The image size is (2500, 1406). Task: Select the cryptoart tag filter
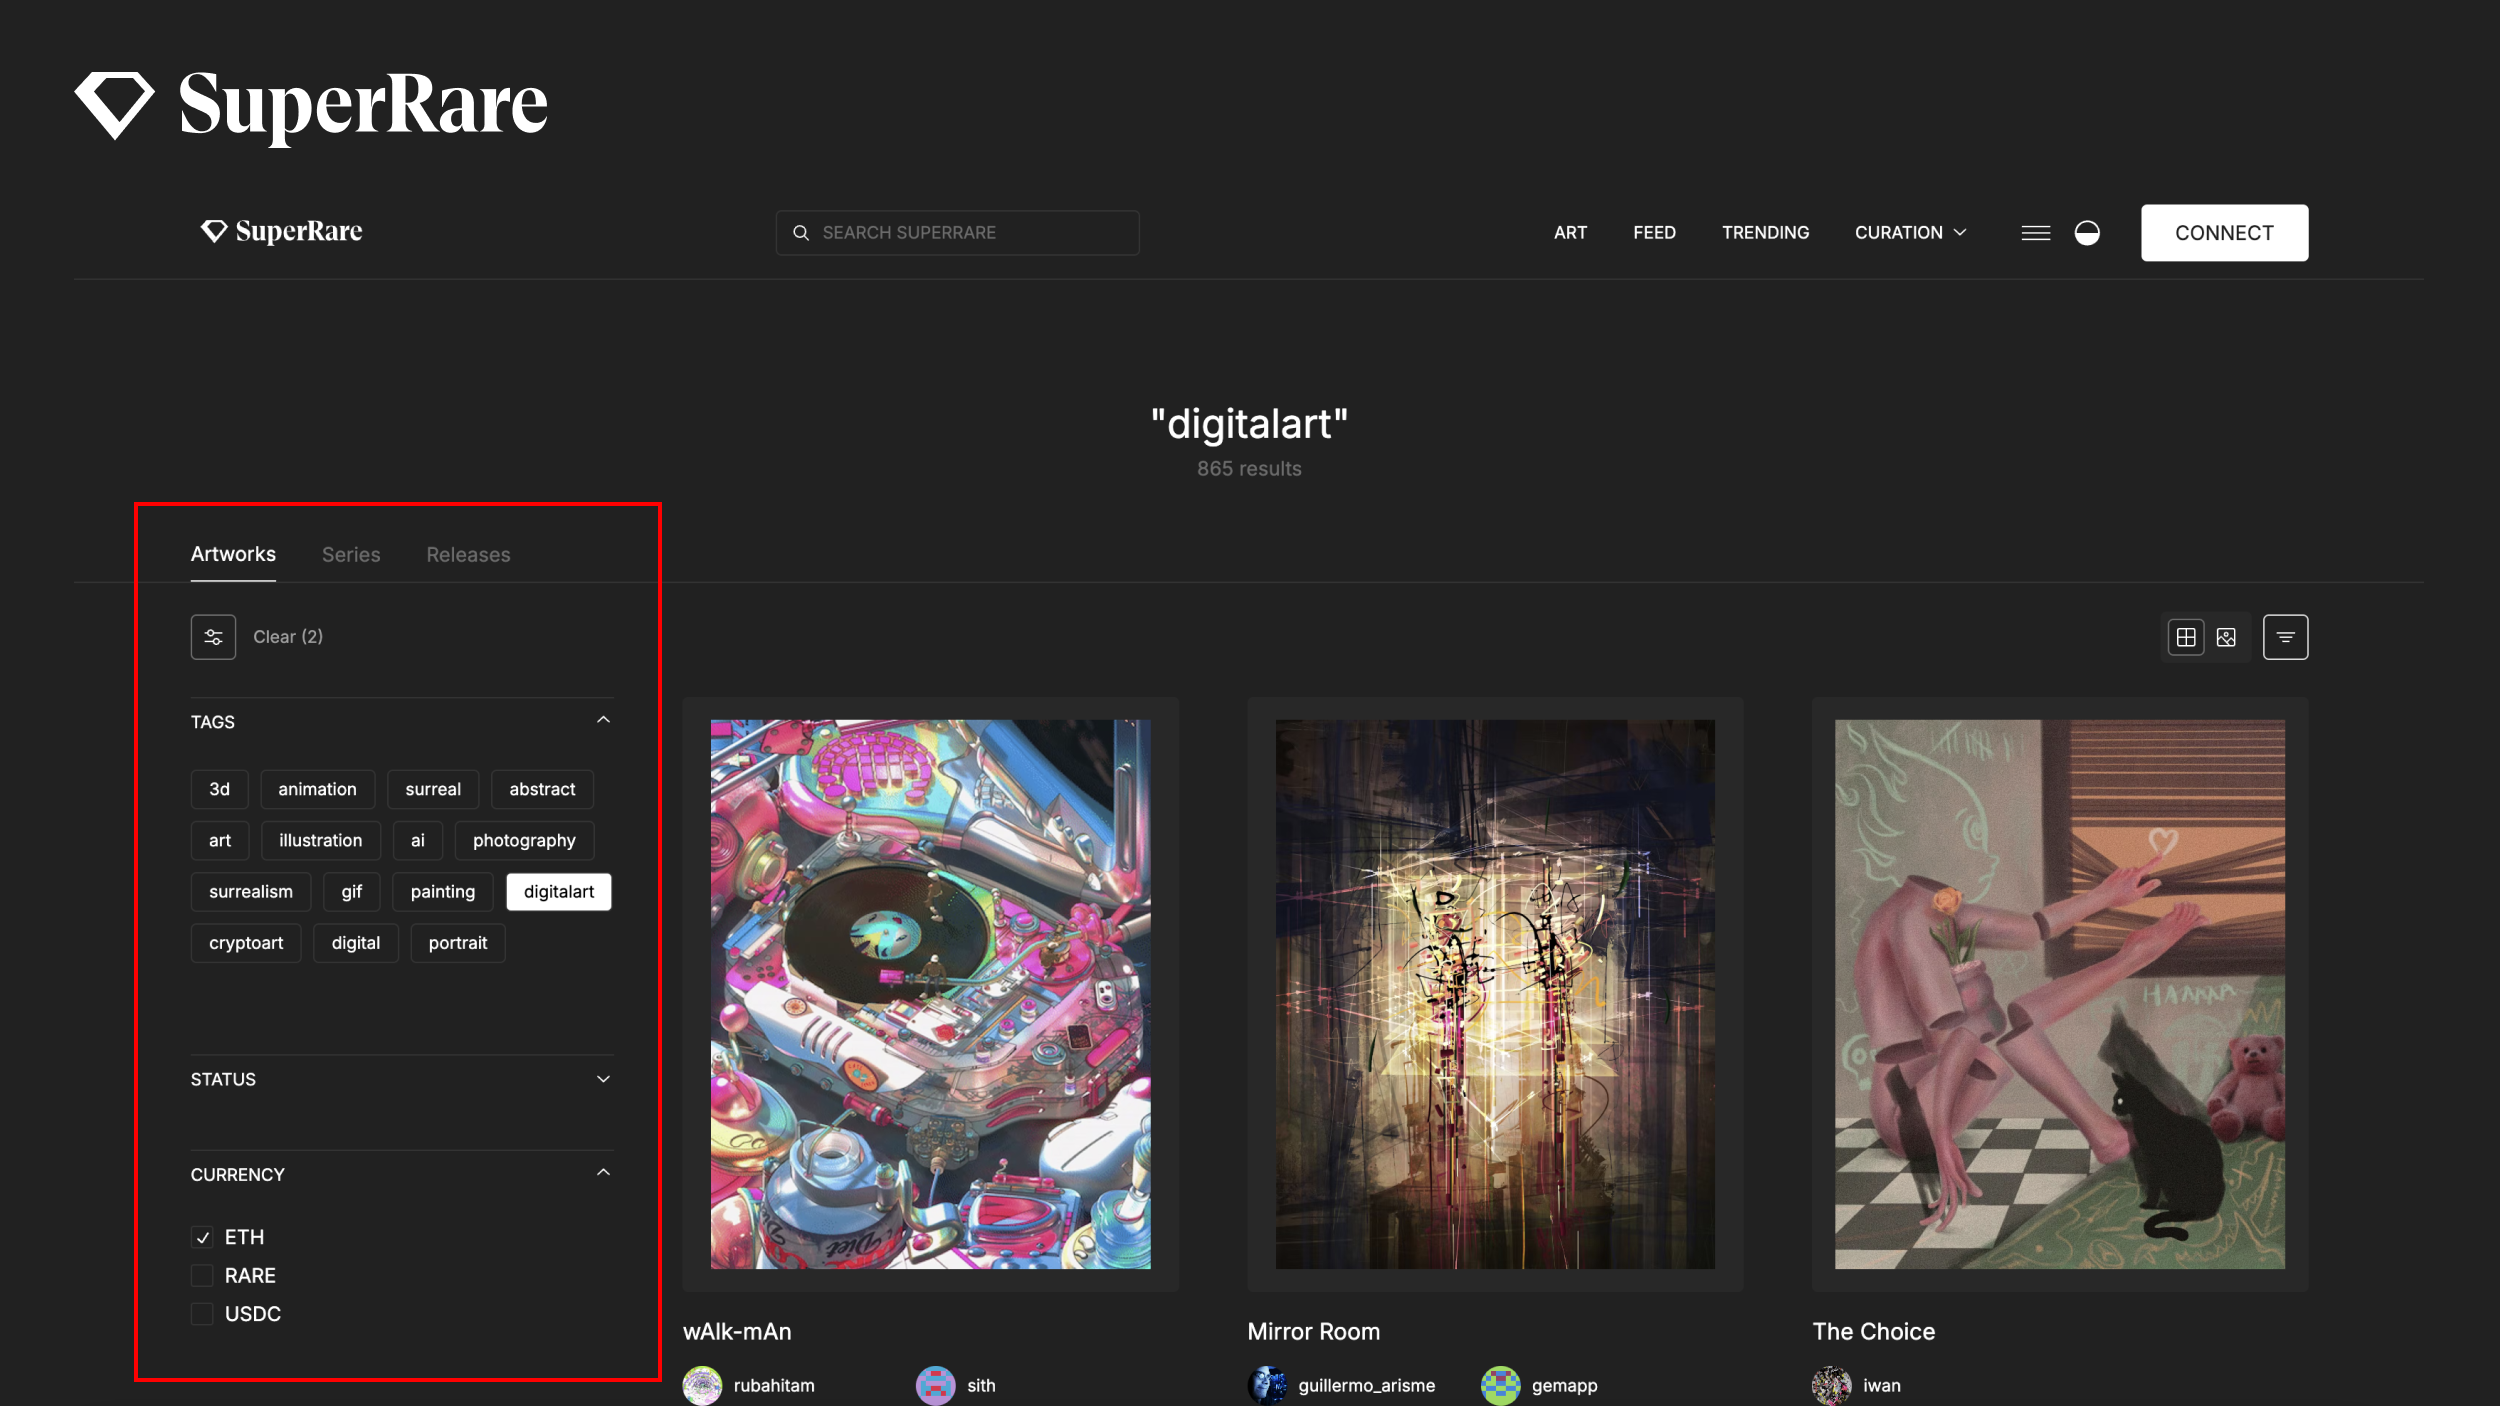coord(246,943)
